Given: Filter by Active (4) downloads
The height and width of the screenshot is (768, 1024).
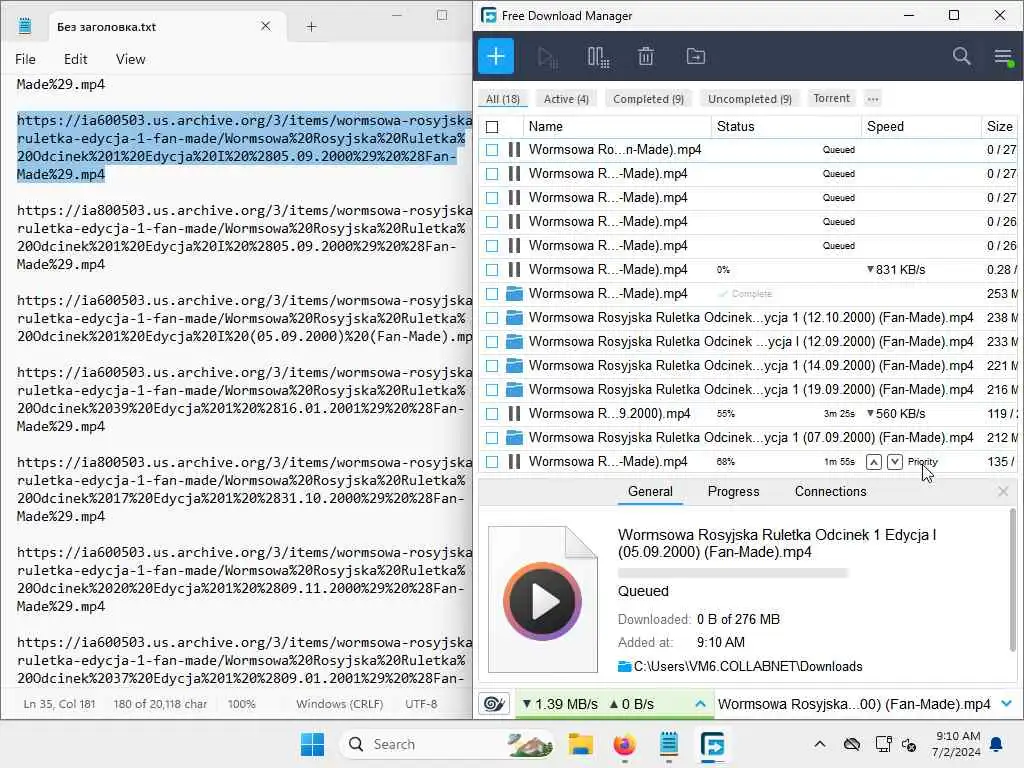Looking at the screenshot, I should pyautogui.click(x=566, y=99).
